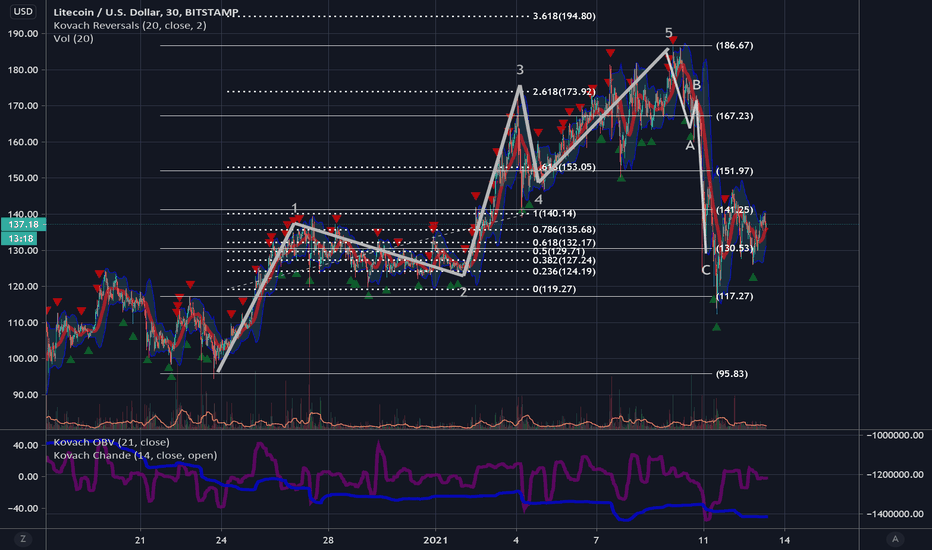Click horizontal line label (130.53)

(734, 249)
